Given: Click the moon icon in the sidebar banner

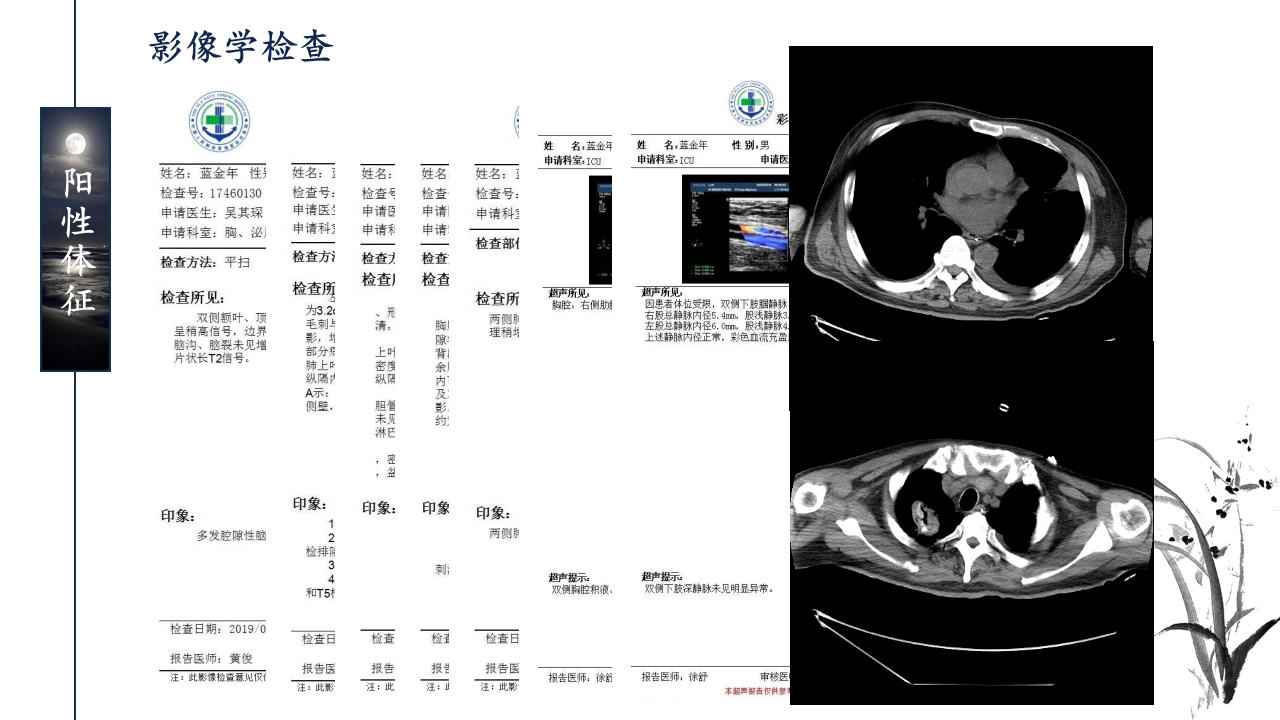Looking at the screenshot, I should coord(75,144).
